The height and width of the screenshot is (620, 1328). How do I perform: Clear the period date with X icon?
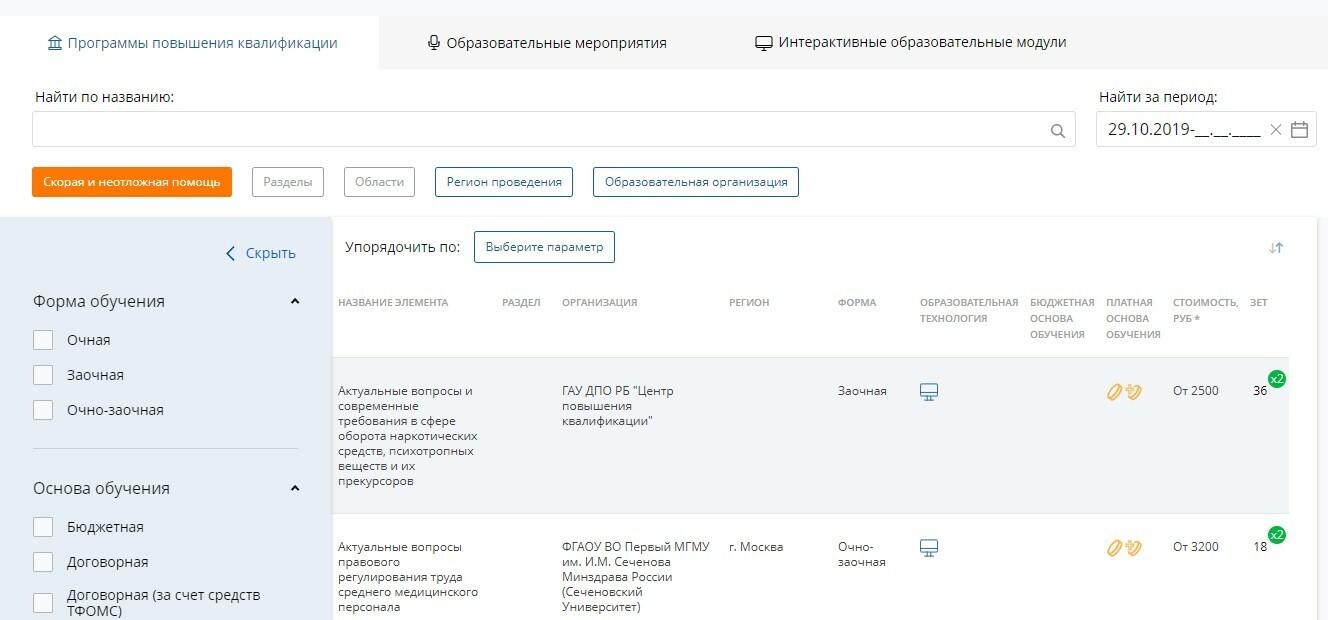1275,129
